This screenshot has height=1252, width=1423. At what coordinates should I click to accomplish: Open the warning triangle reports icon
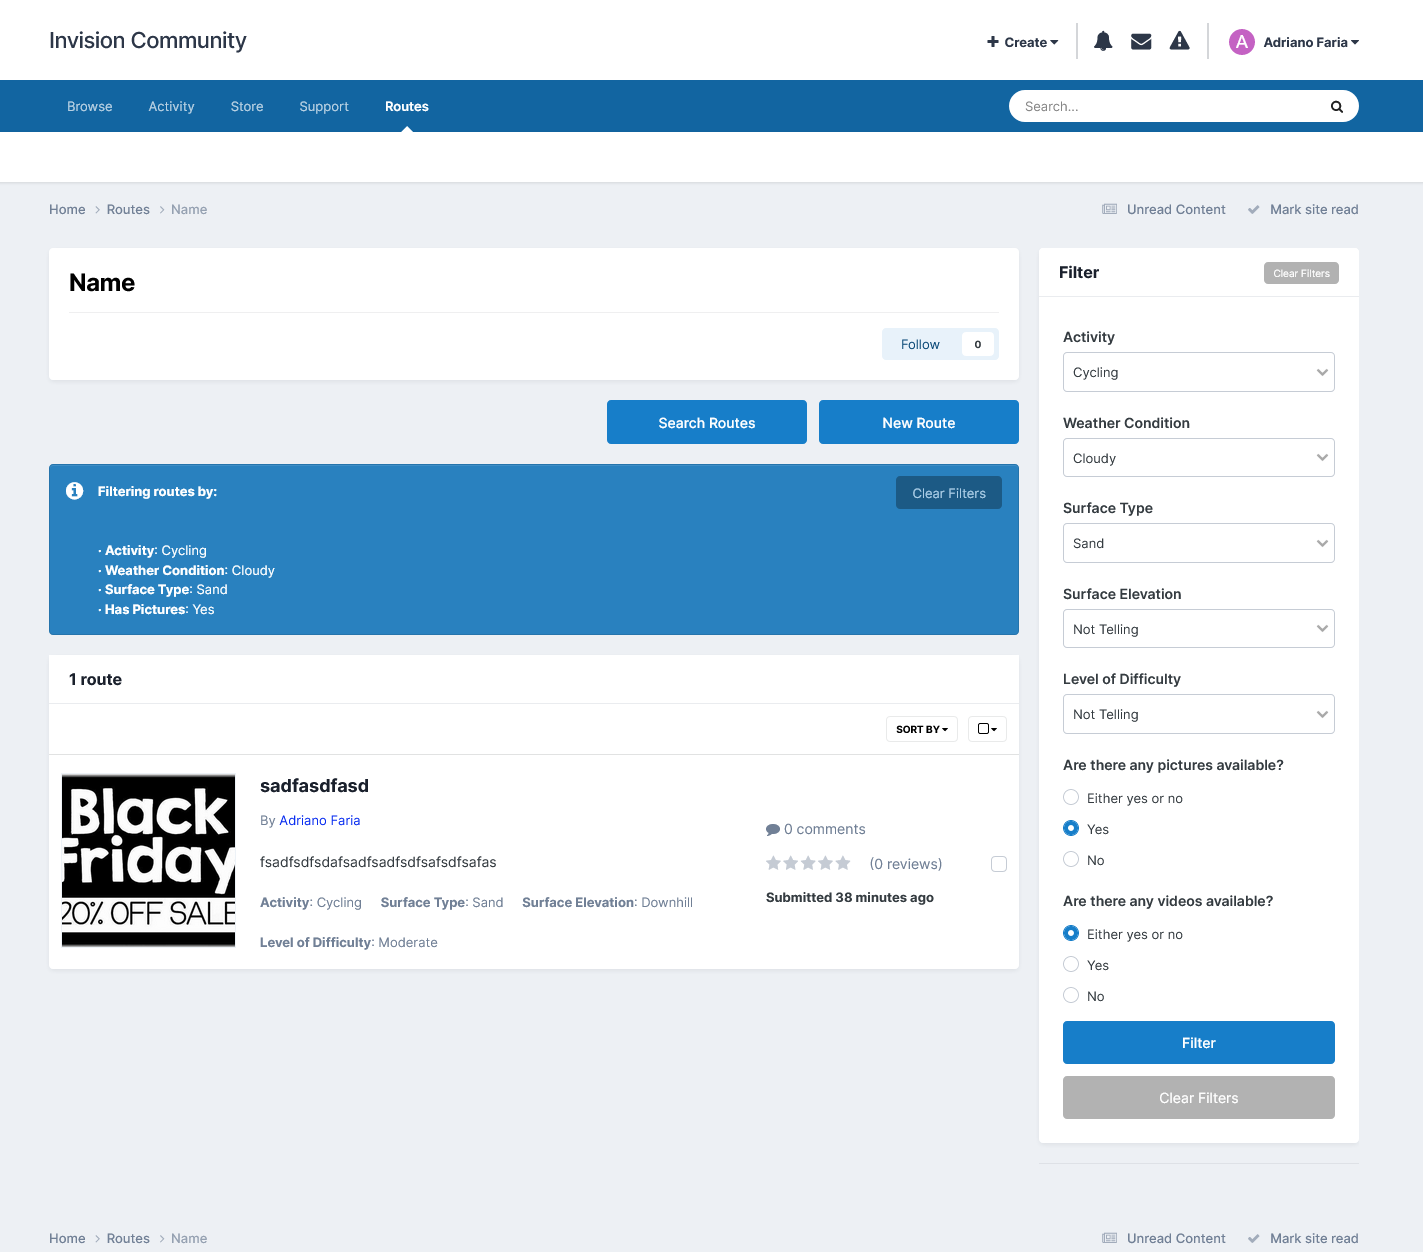(1180, 41)
